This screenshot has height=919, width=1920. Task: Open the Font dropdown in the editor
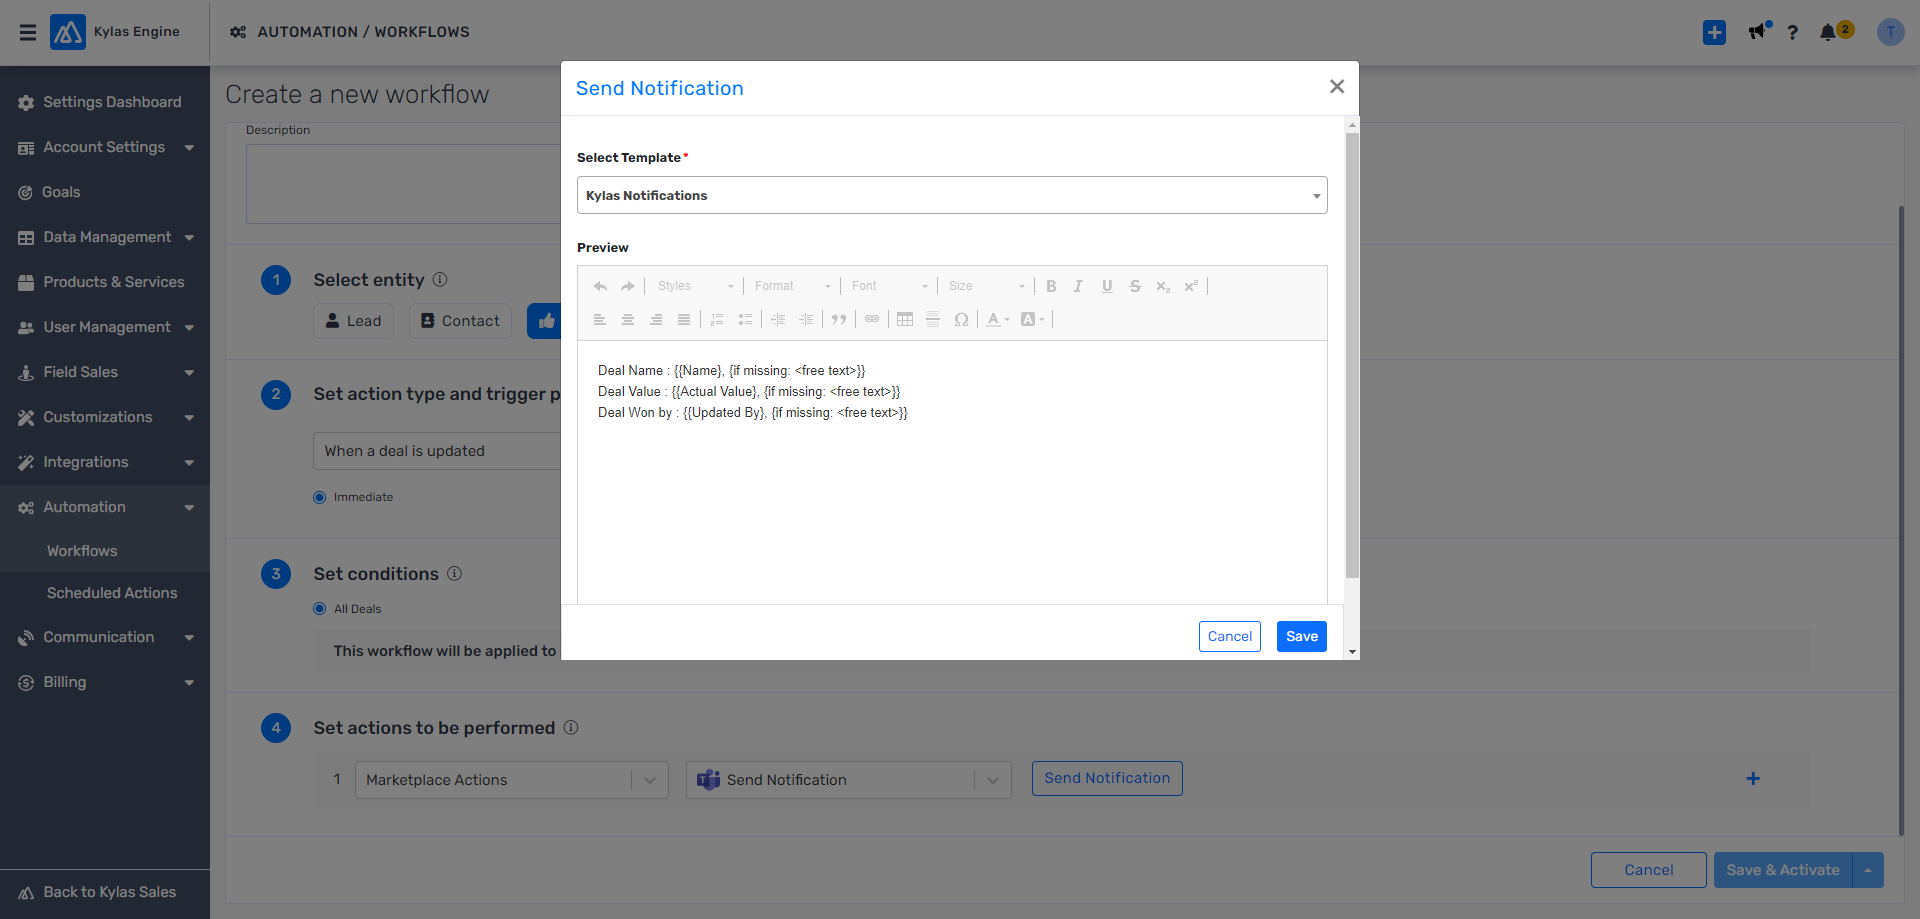[x=890, y=286]
